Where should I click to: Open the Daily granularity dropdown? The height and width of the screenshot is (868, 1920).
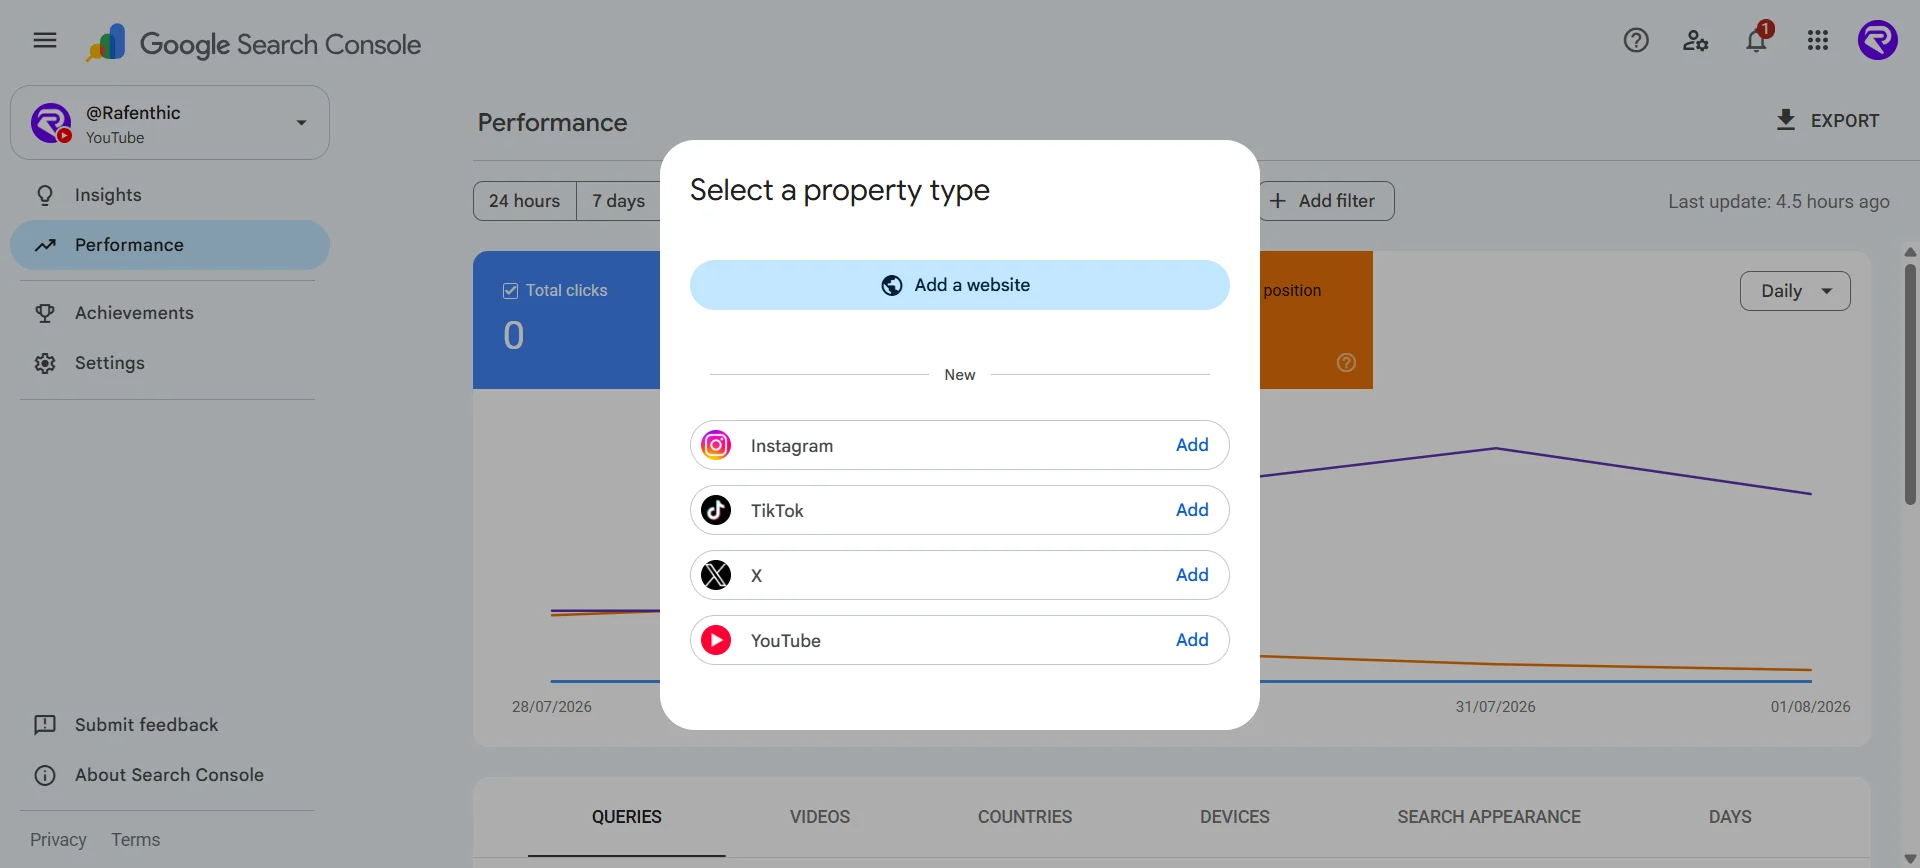1795,291
